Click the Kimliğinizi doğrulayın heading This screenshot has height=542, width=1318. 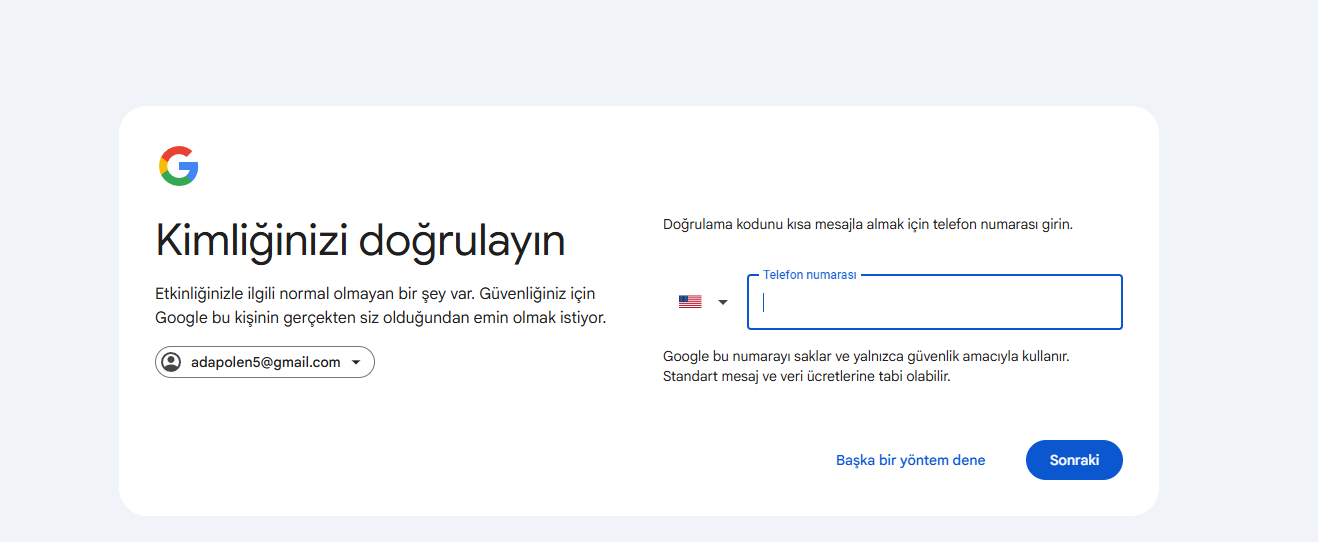click(360, 241)
